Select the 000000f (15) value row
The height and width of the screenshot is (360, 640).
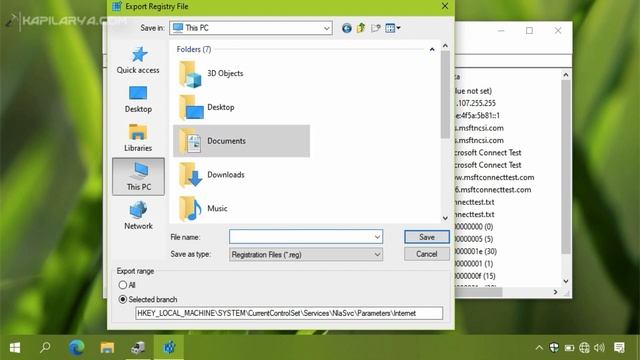point(475,276)
